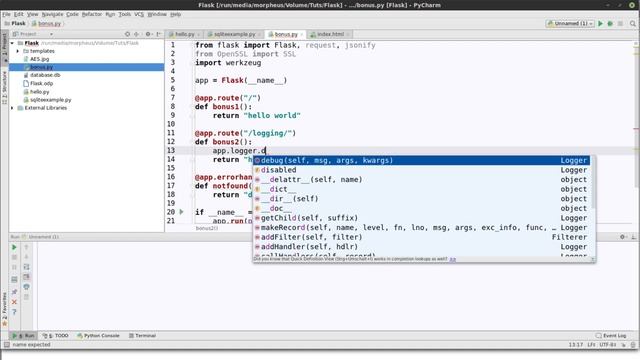Open the Event Log
This screenshot has height=360, width=640.
tap(611, 336)
